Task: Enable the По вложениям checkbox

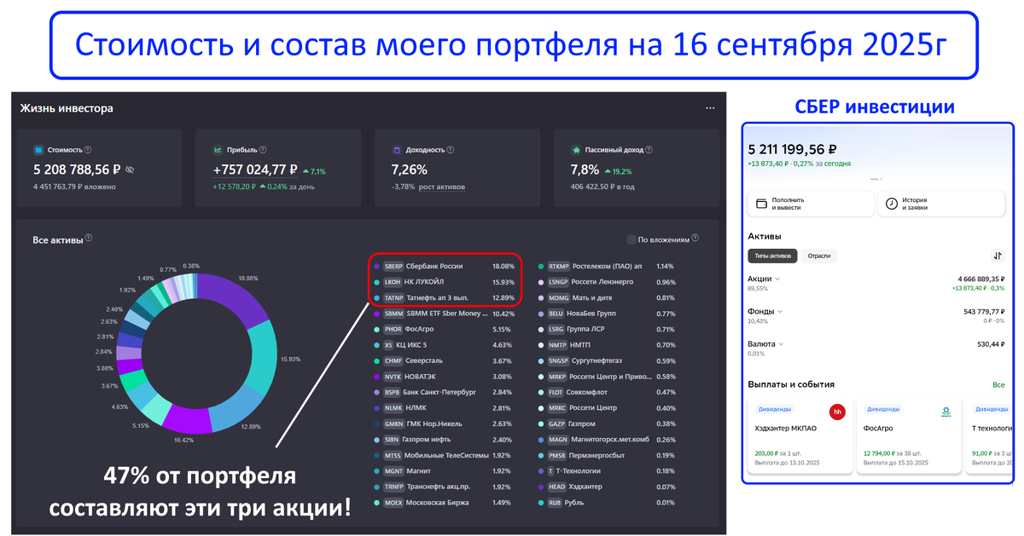Action: click(x=631, y=239)
